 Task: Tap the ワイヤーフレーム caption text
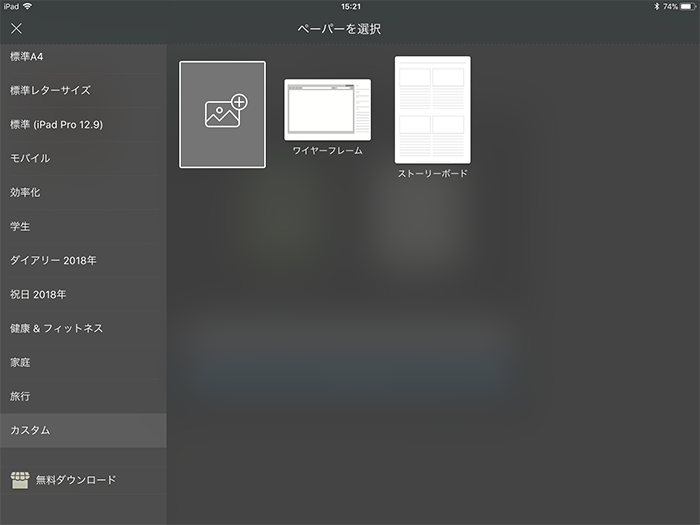click(327, 150)
